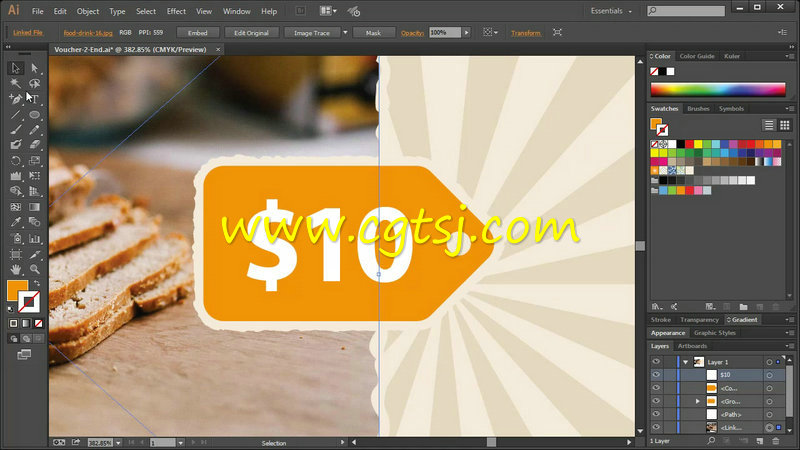
Task: Select the Column Graph tool
Action: point(34,238)
